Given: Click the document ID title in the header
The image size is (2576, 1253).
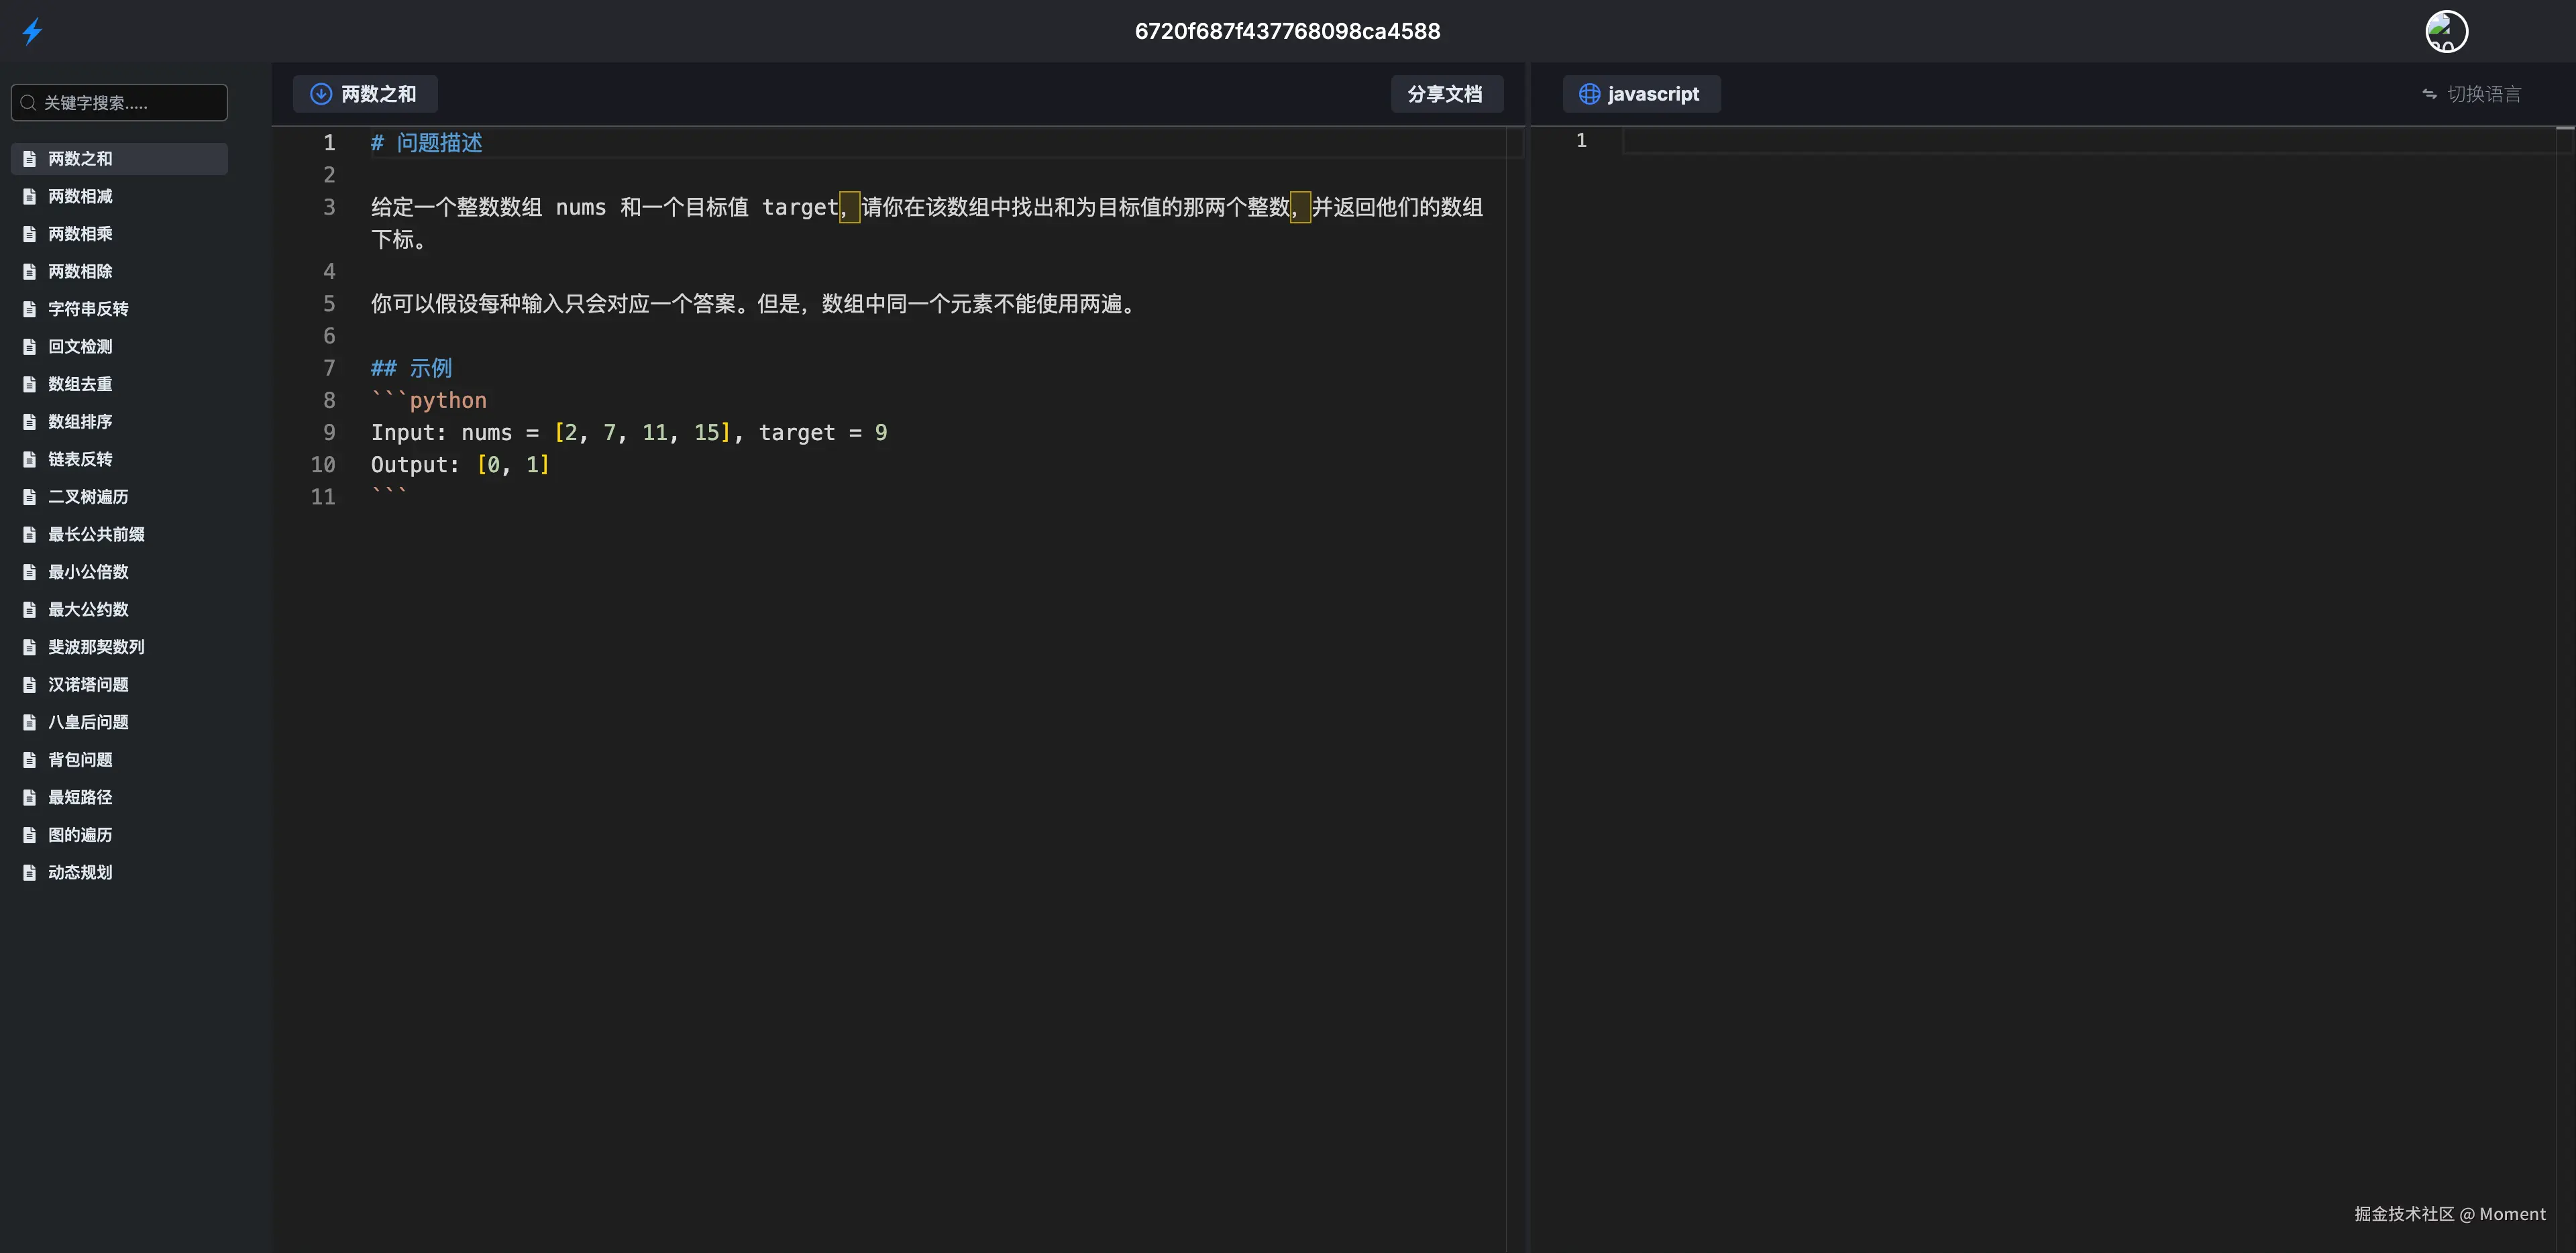Looking at the screenshot, I should 1288,31.
